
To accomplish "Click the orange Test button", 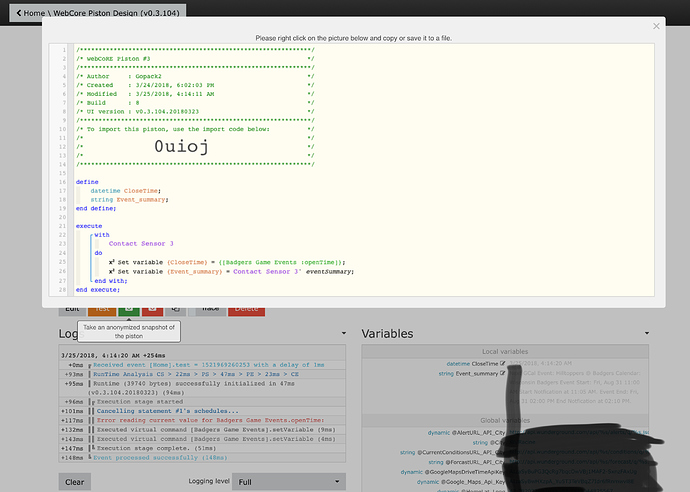I will click(x=102, y=310).
